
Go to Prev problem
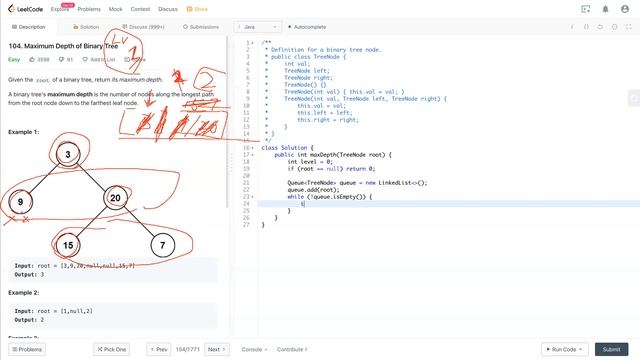tap(158, 349)
